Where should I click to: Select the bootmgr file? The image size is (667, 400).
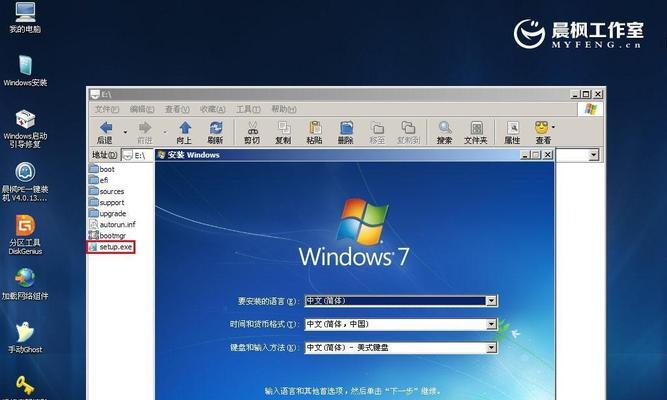[108, 235]
